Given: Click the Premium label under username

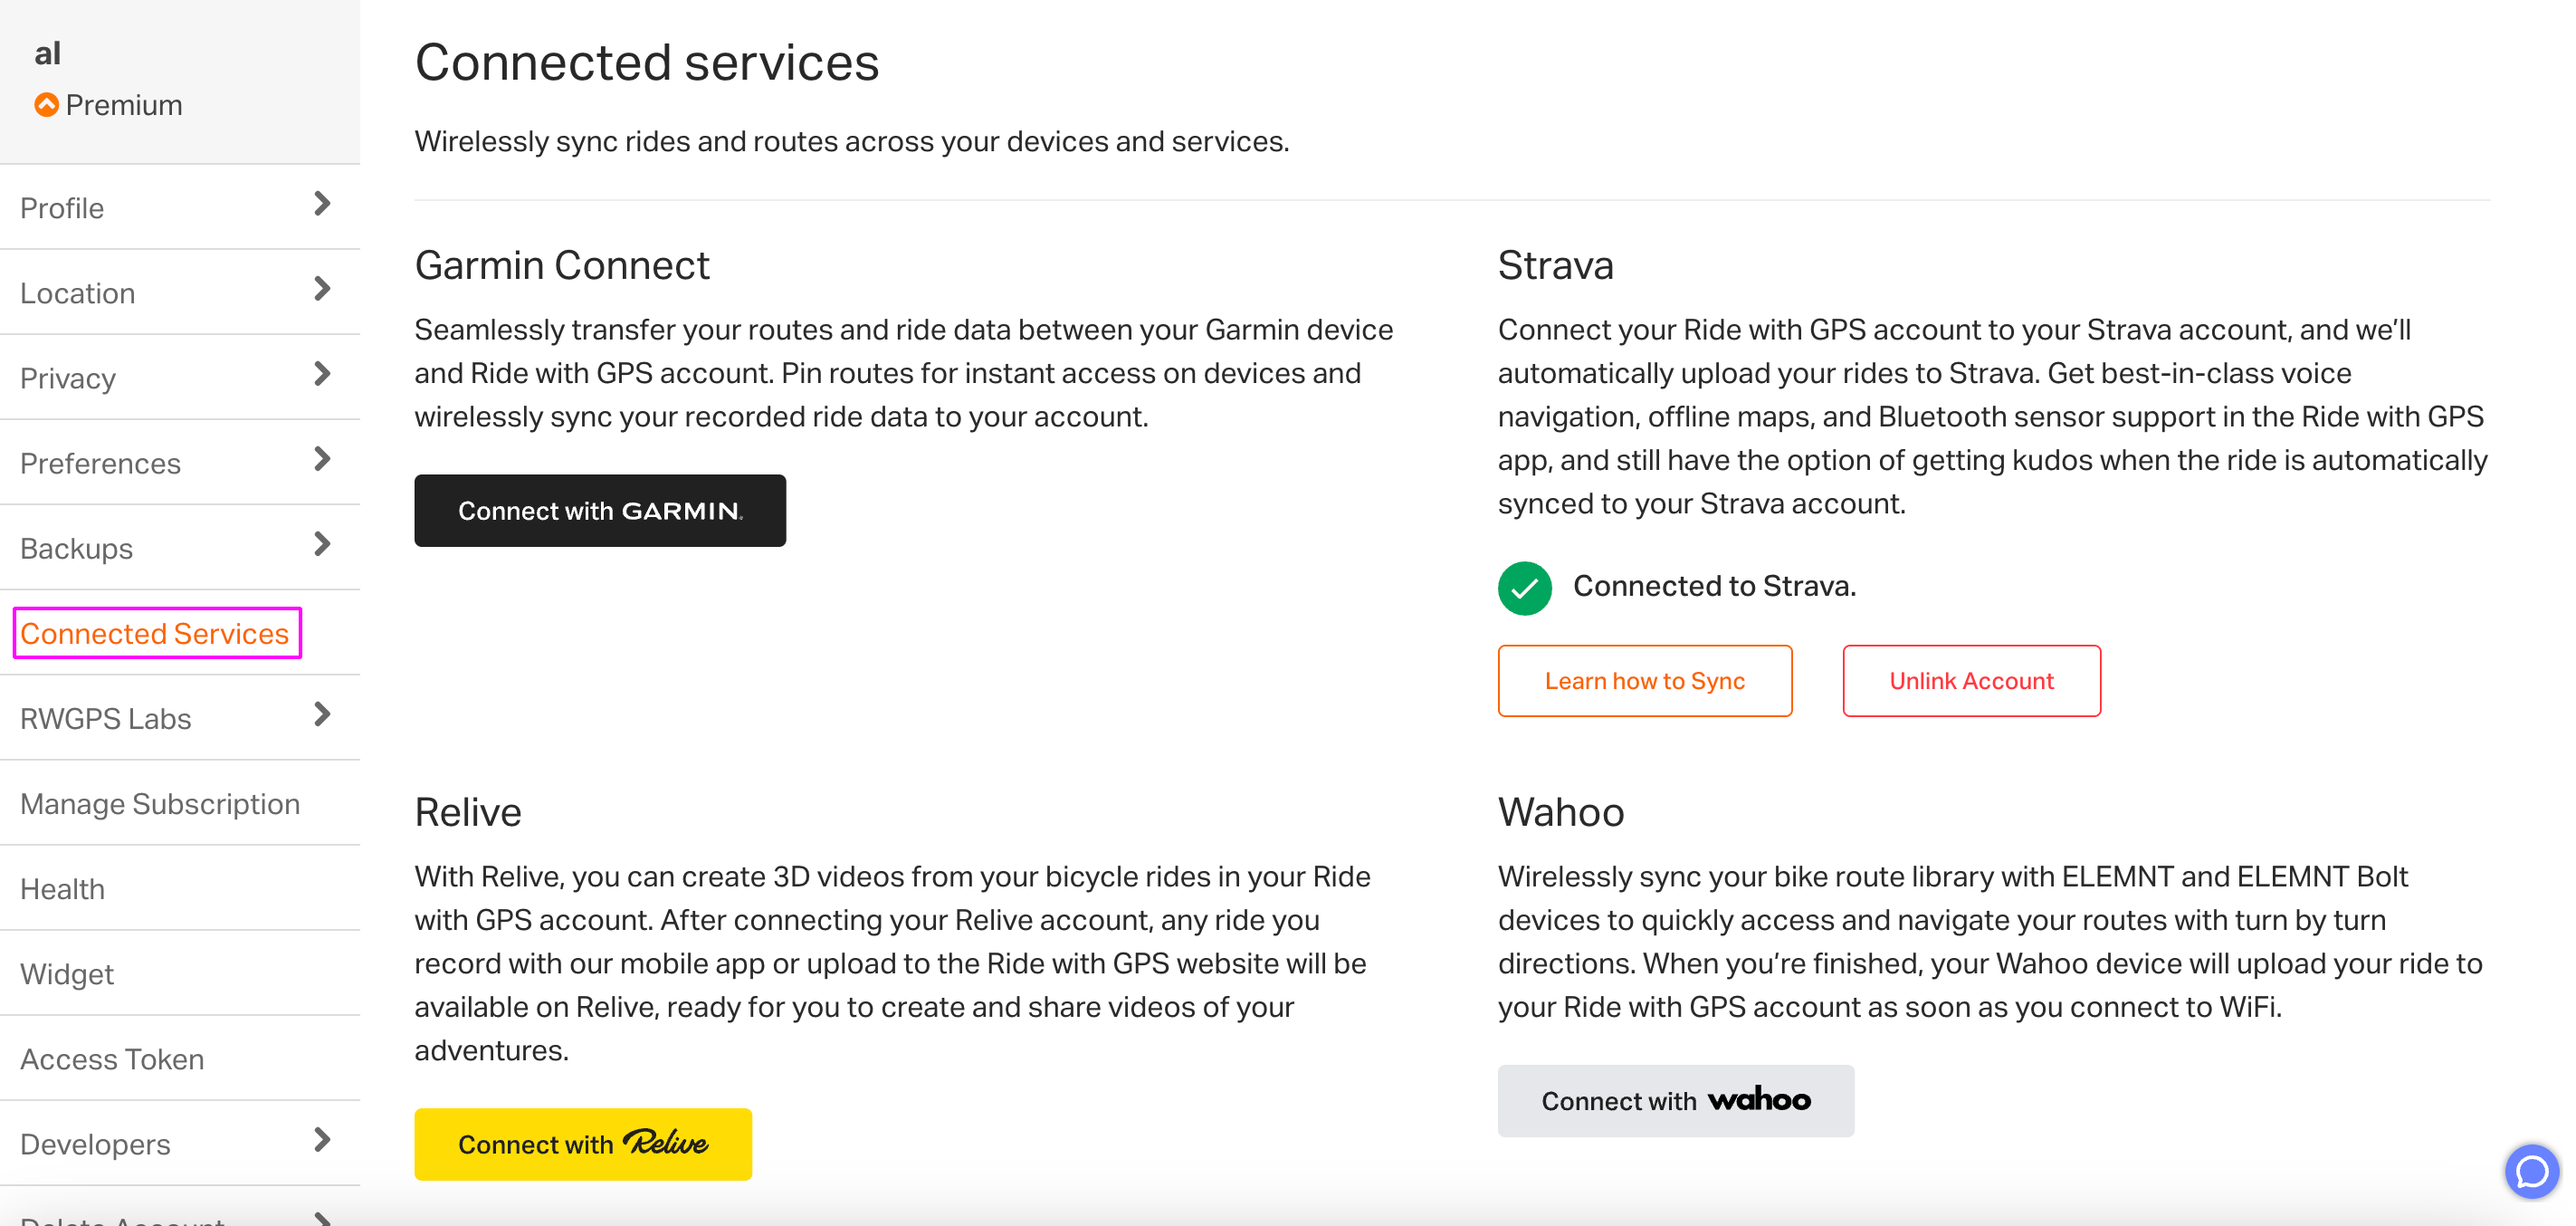Looking at the screenshot, I should click(124, 105).
